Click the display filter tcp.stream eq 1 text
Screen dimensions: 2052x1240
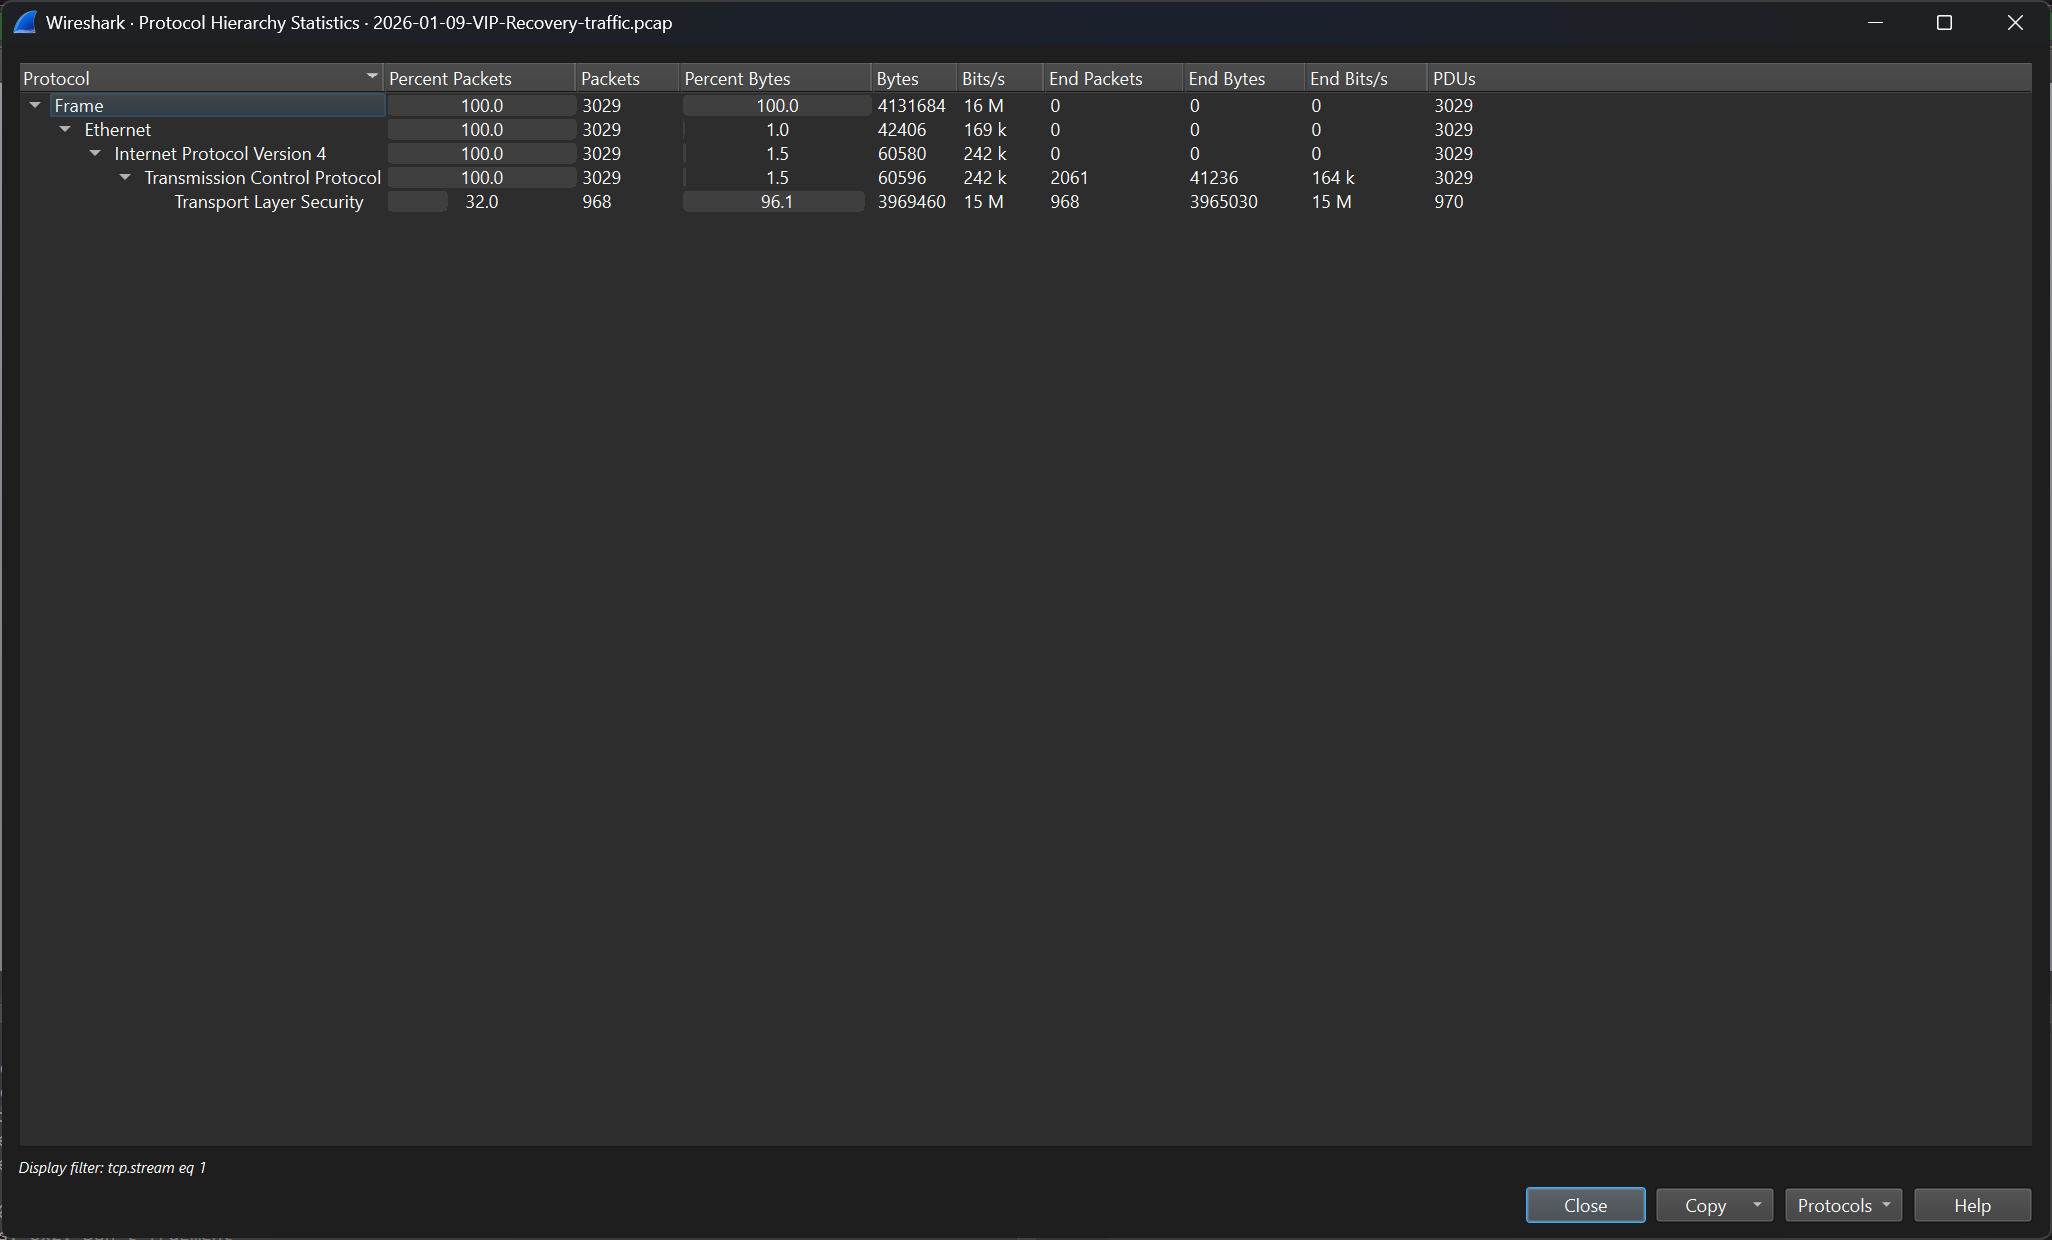(x=112, y=1167)
